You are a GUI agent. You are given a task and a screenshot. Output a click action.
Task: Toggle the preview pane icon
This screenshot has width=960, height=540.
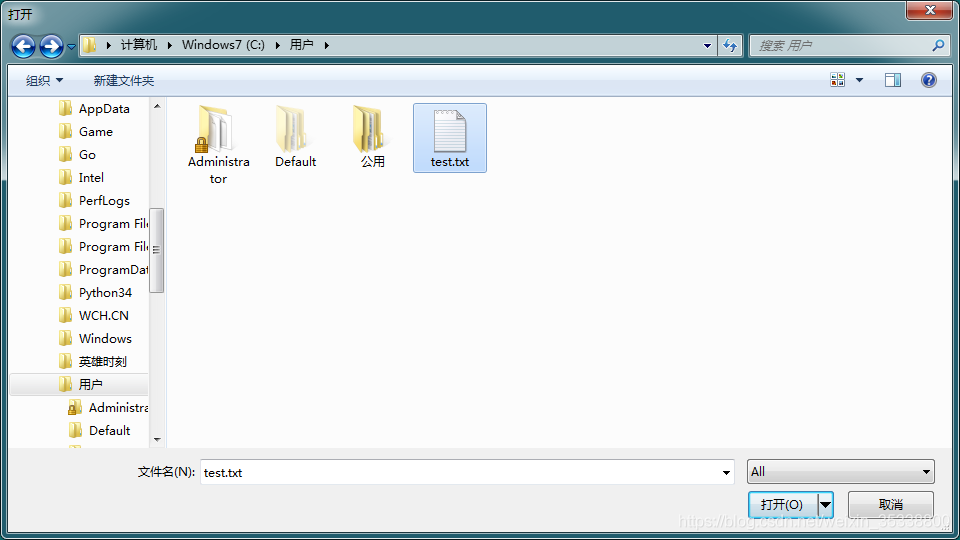[893, 80]
